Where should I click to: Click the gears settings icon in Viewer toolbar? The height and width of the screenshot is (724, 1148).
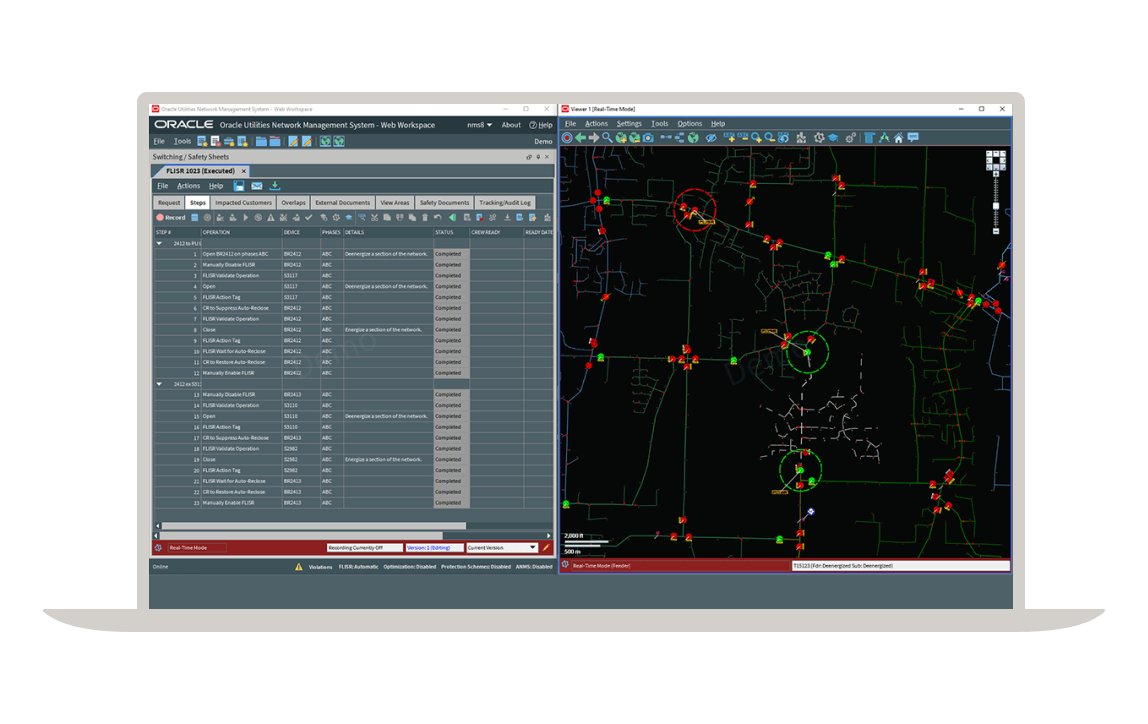[x=850, y=138]
